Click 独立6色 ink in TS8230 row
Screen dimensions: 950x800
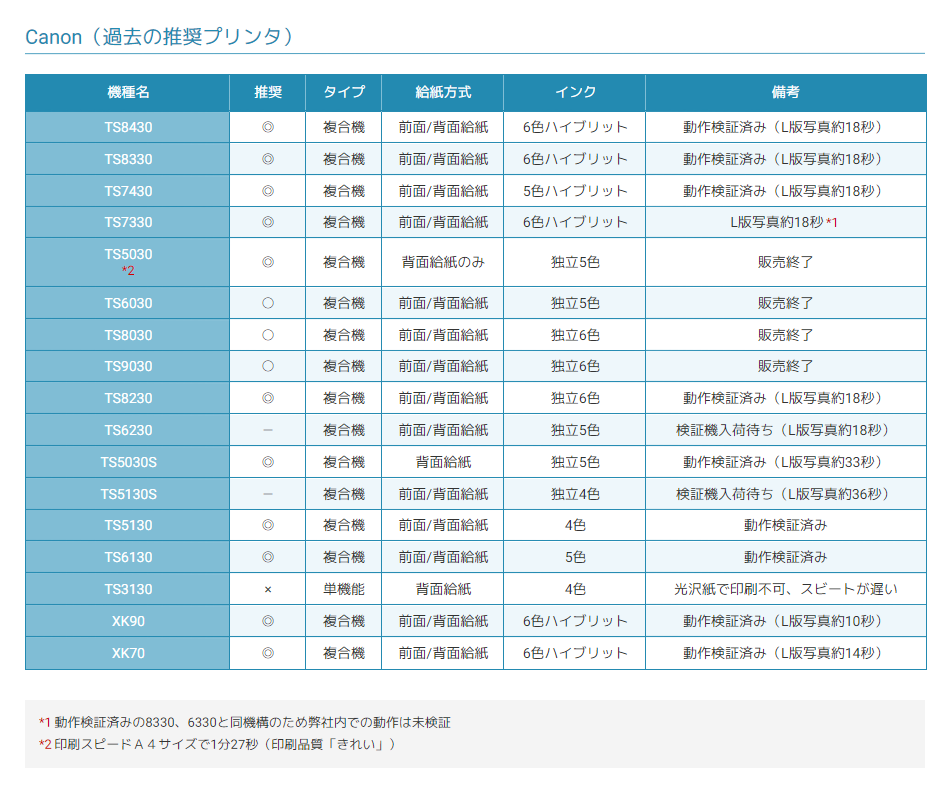(575, 398)
